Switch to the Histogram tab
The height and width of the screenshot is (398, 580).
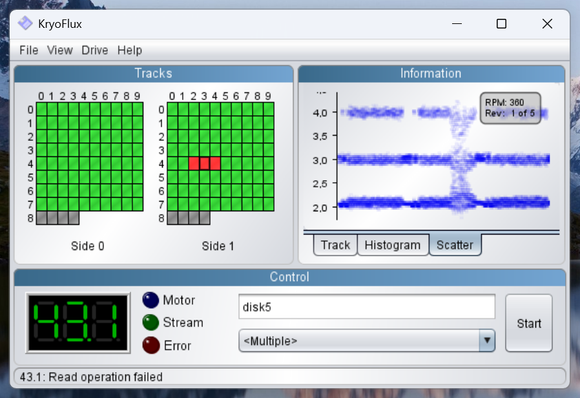point(392,245)
